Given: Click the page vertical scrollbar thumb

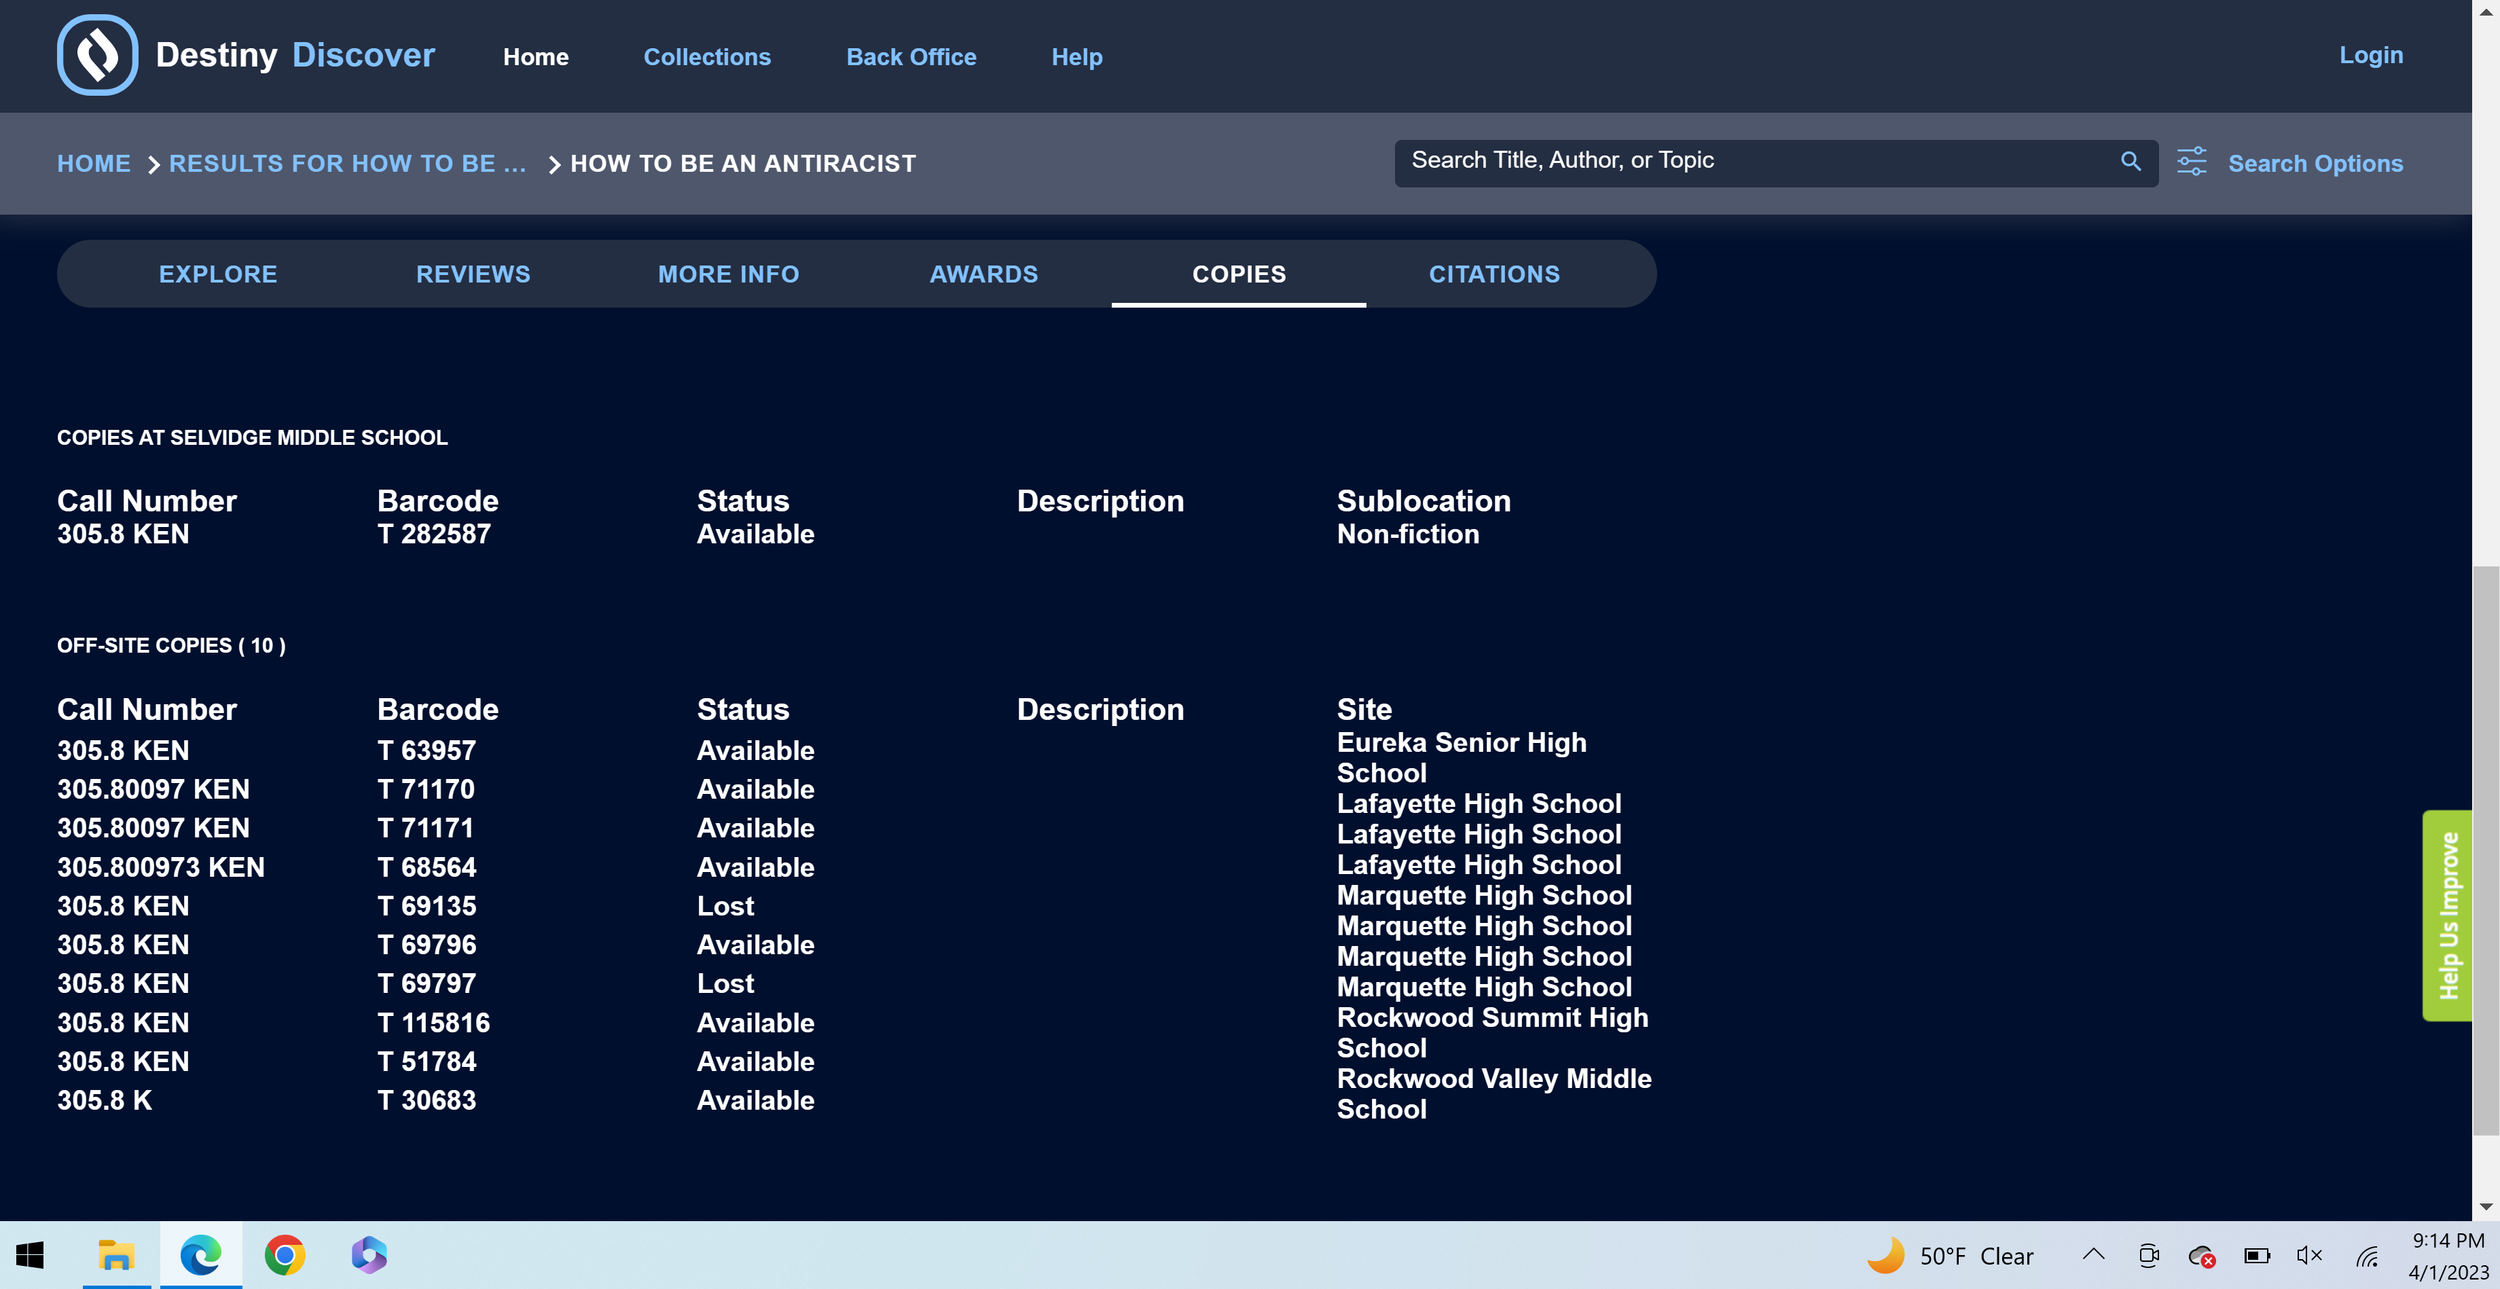Looking at the screenshot, I should [2485, 850].
